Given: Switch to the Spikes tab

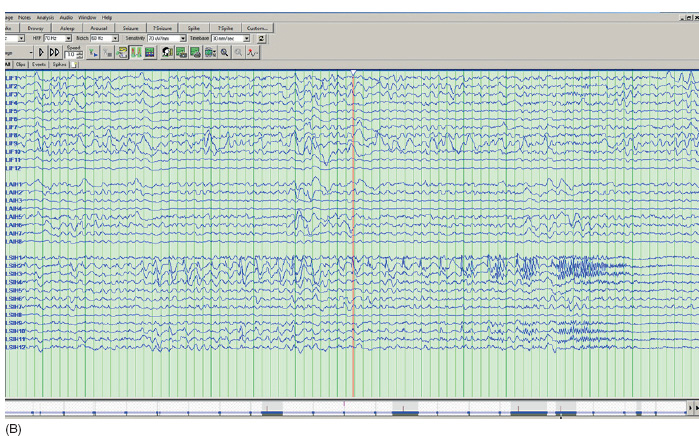Looking at the screenshot, I should [59, 64].
